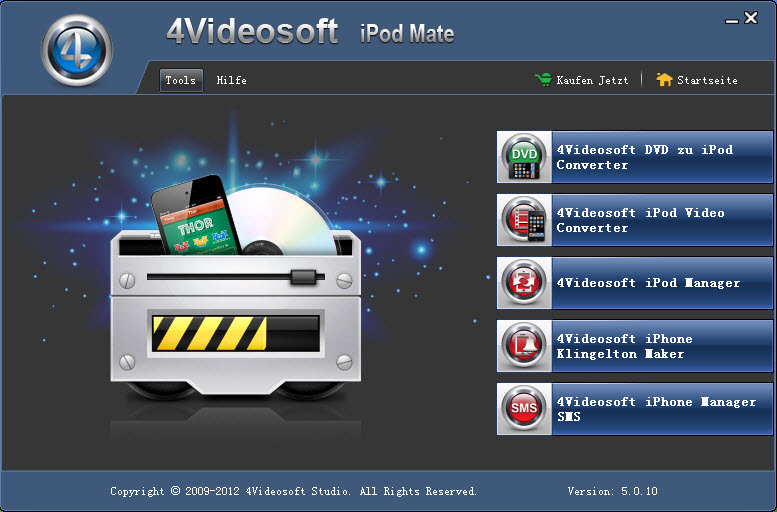The width and height of the screenshot is (777, 512).
Task: Start the 4Videosoft iPod Manager
Action: [x=648, y=283]
